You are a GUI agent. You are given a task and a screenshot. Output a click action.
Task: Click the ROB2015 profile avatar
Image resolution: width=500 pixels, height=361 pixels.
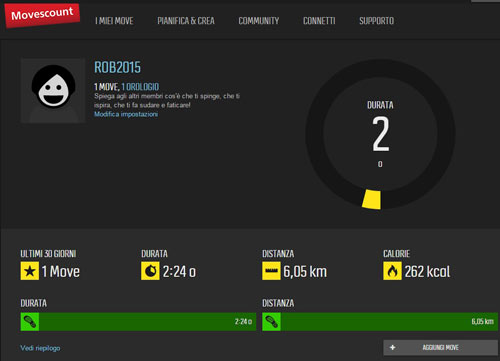(x=53, y=91)
